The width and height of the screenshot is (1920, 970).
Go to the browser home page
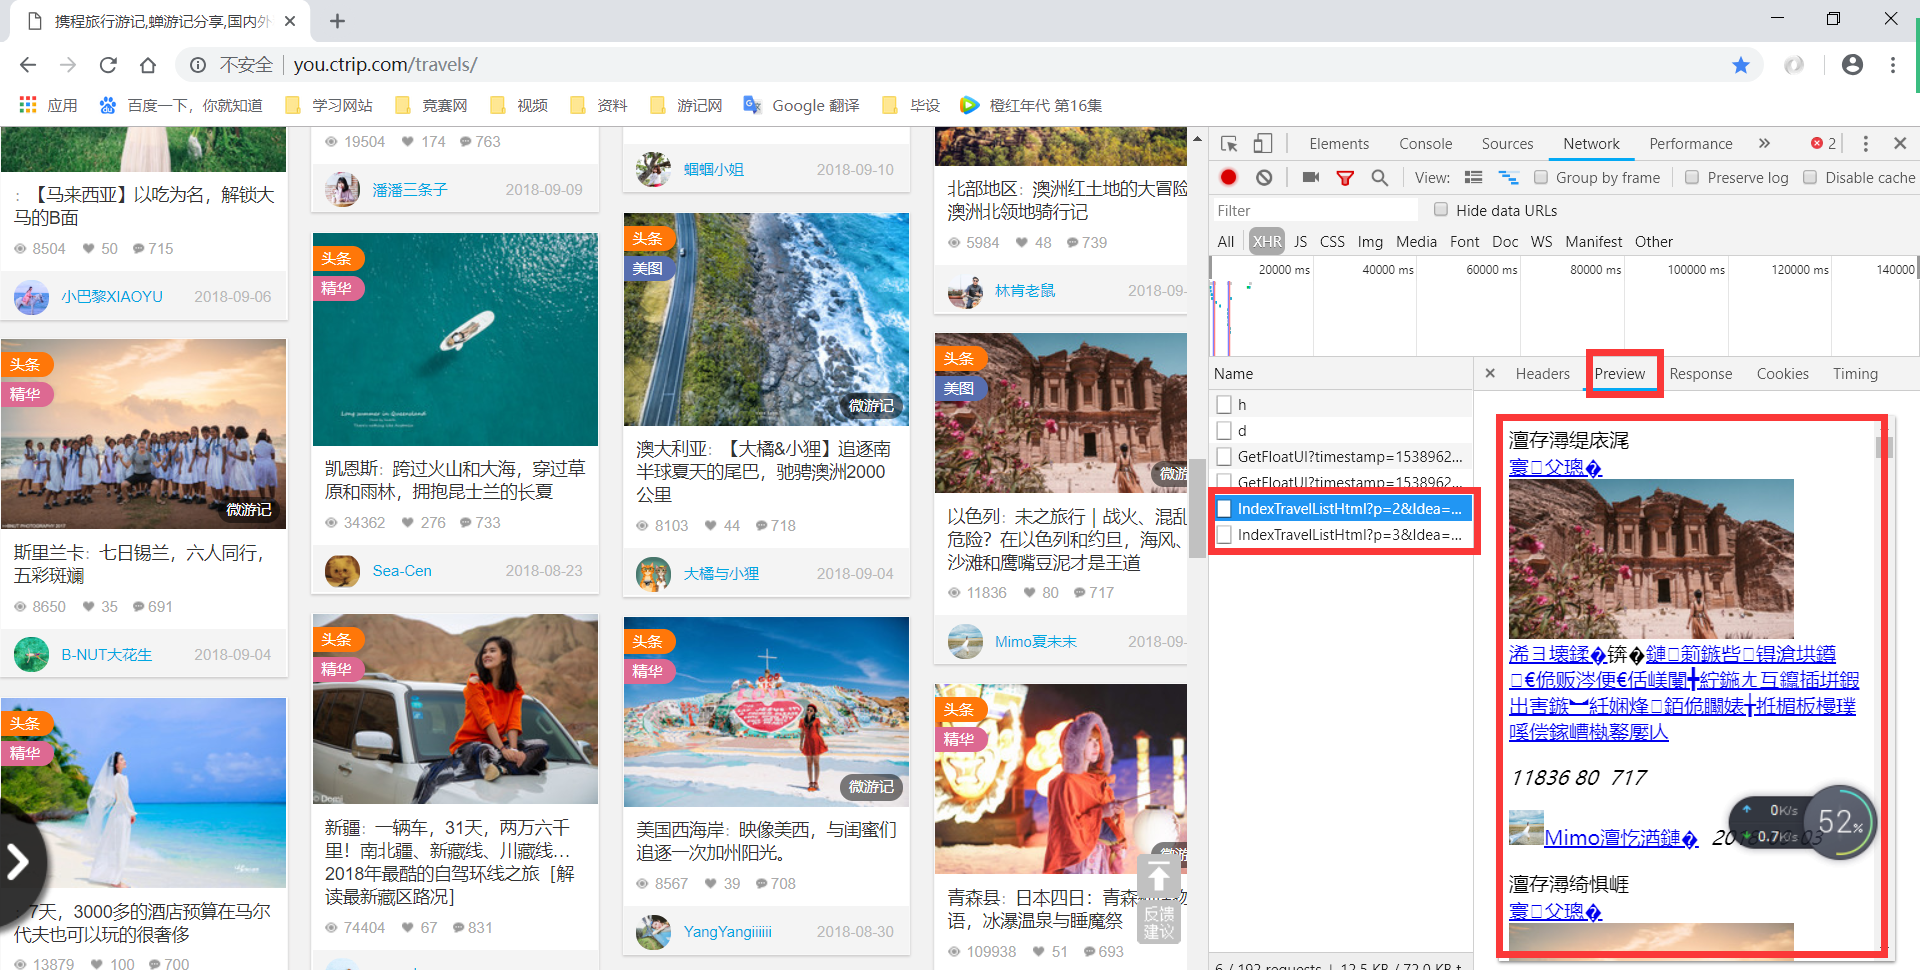[x=148, y=65]
